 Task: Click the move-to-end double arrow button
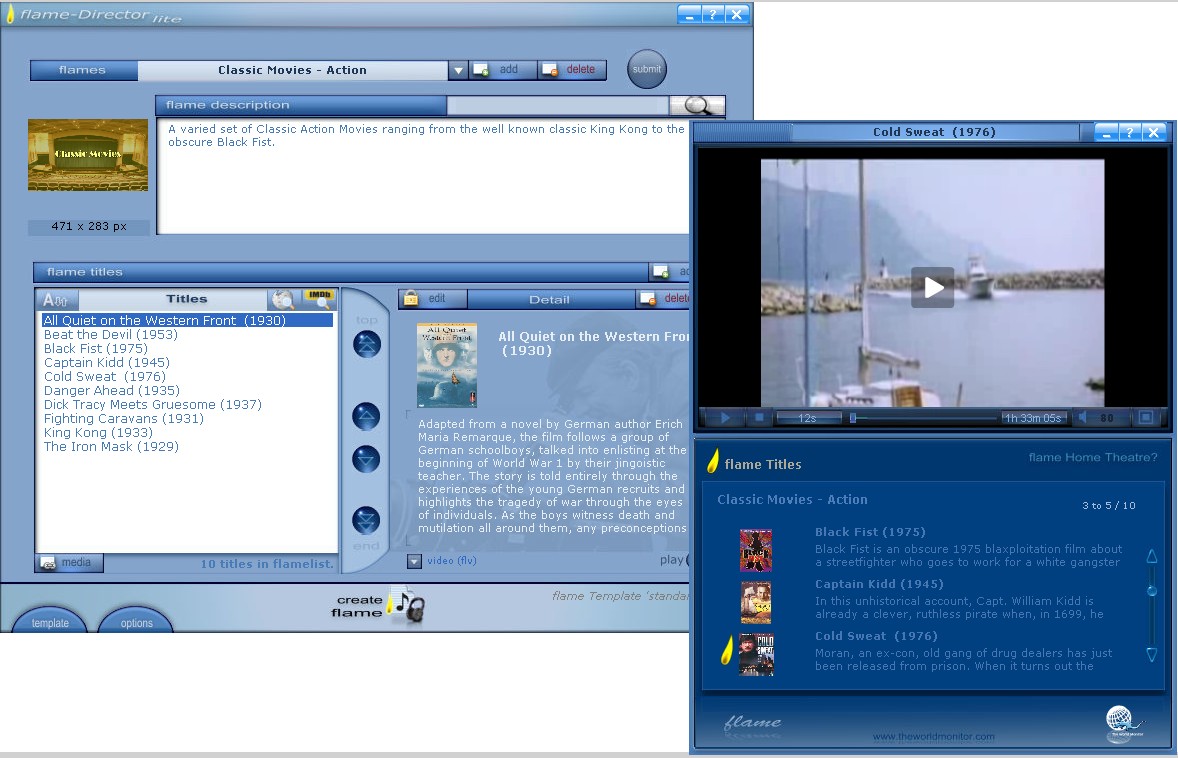[x=367, y=520]
